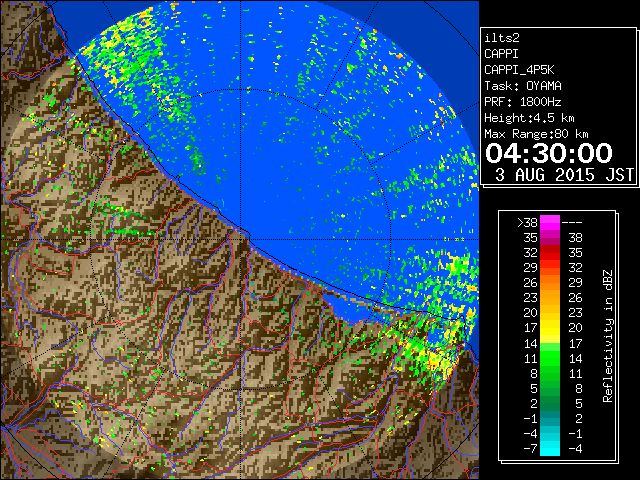This screenshot has width=640, height=480.
Task: Click the '>38' legend label
Action: (527, 223)
